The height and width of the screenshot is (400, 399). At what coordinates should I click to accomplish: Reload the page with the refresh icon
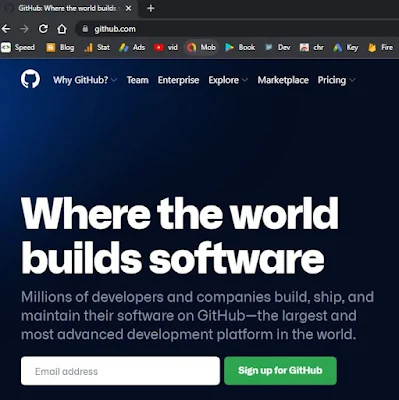pyautogui.click(x=43, y=29)
